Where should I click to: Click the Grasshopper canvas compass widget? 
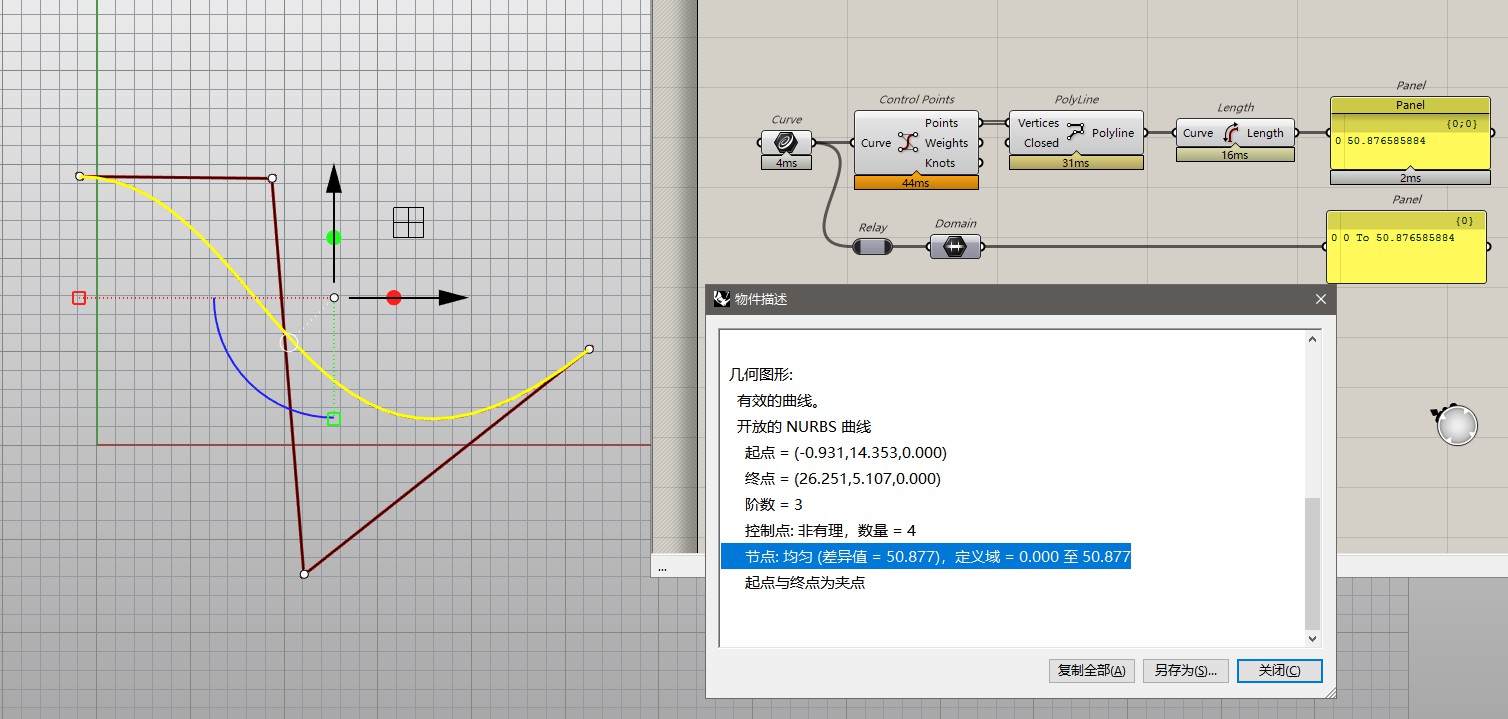pyautogui.click(x=1455, y=425)
